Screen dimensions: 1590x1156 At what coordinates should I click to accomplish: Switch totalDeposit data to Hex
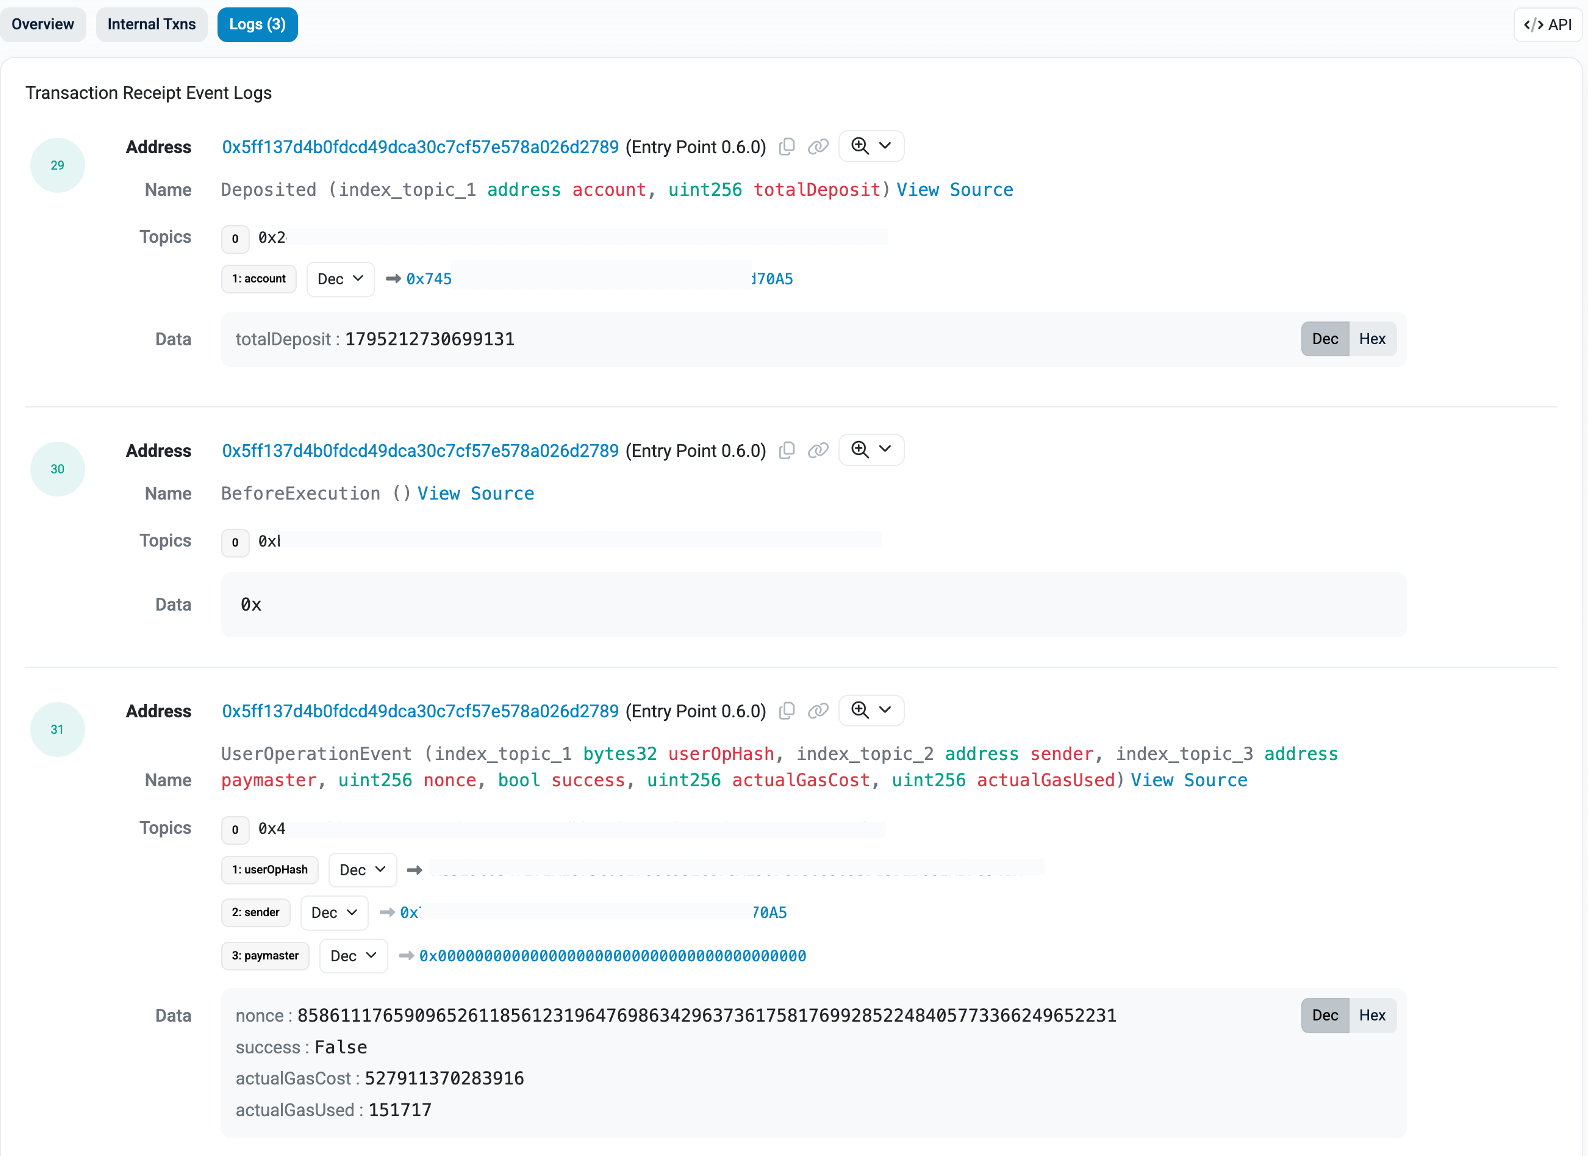tap(1372, 339)
